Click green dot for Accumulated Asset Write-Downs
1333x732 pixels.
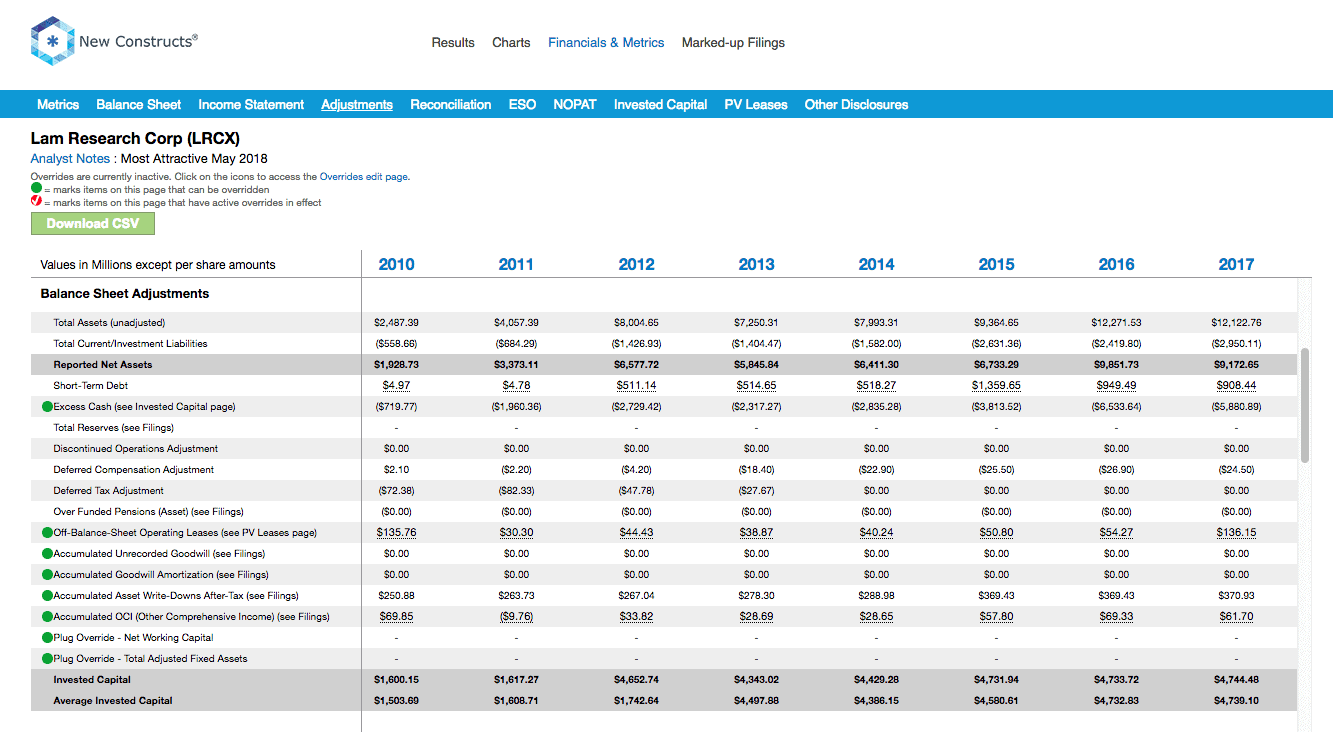click(47, 596)
